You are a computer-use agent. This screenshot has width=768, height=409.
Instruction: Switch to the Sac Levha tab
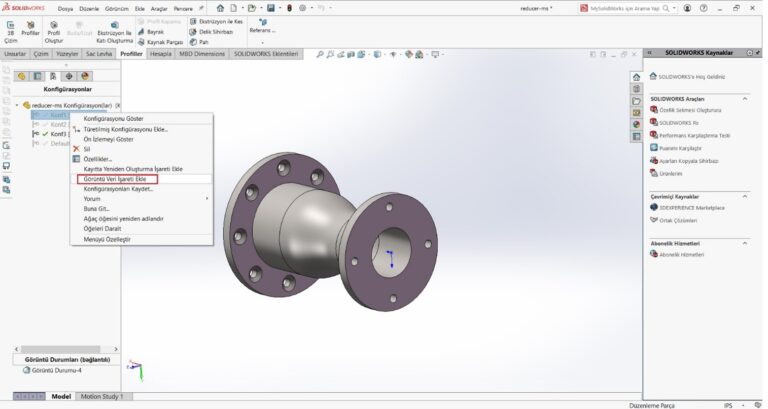coord(98,53)
